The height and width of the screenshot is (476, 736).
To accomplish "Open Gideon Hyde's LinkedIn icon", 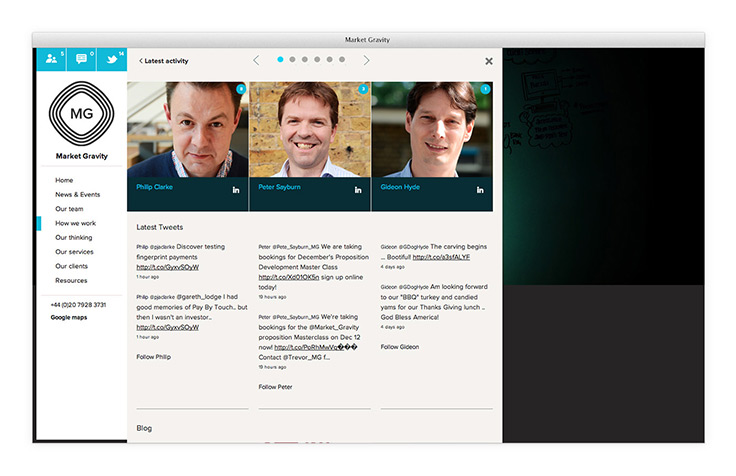I will tap(480, 190).
